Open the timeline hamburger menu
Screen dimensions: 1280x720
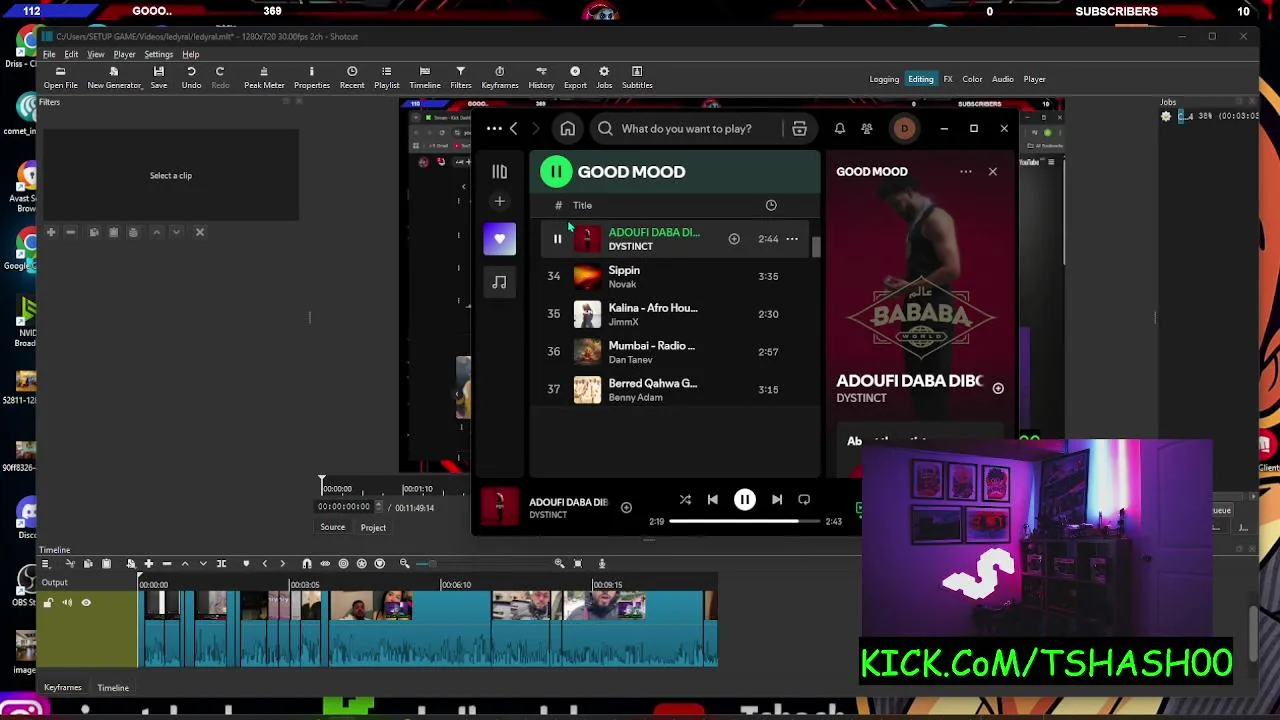pyautogui.click(x=46, y=564)
